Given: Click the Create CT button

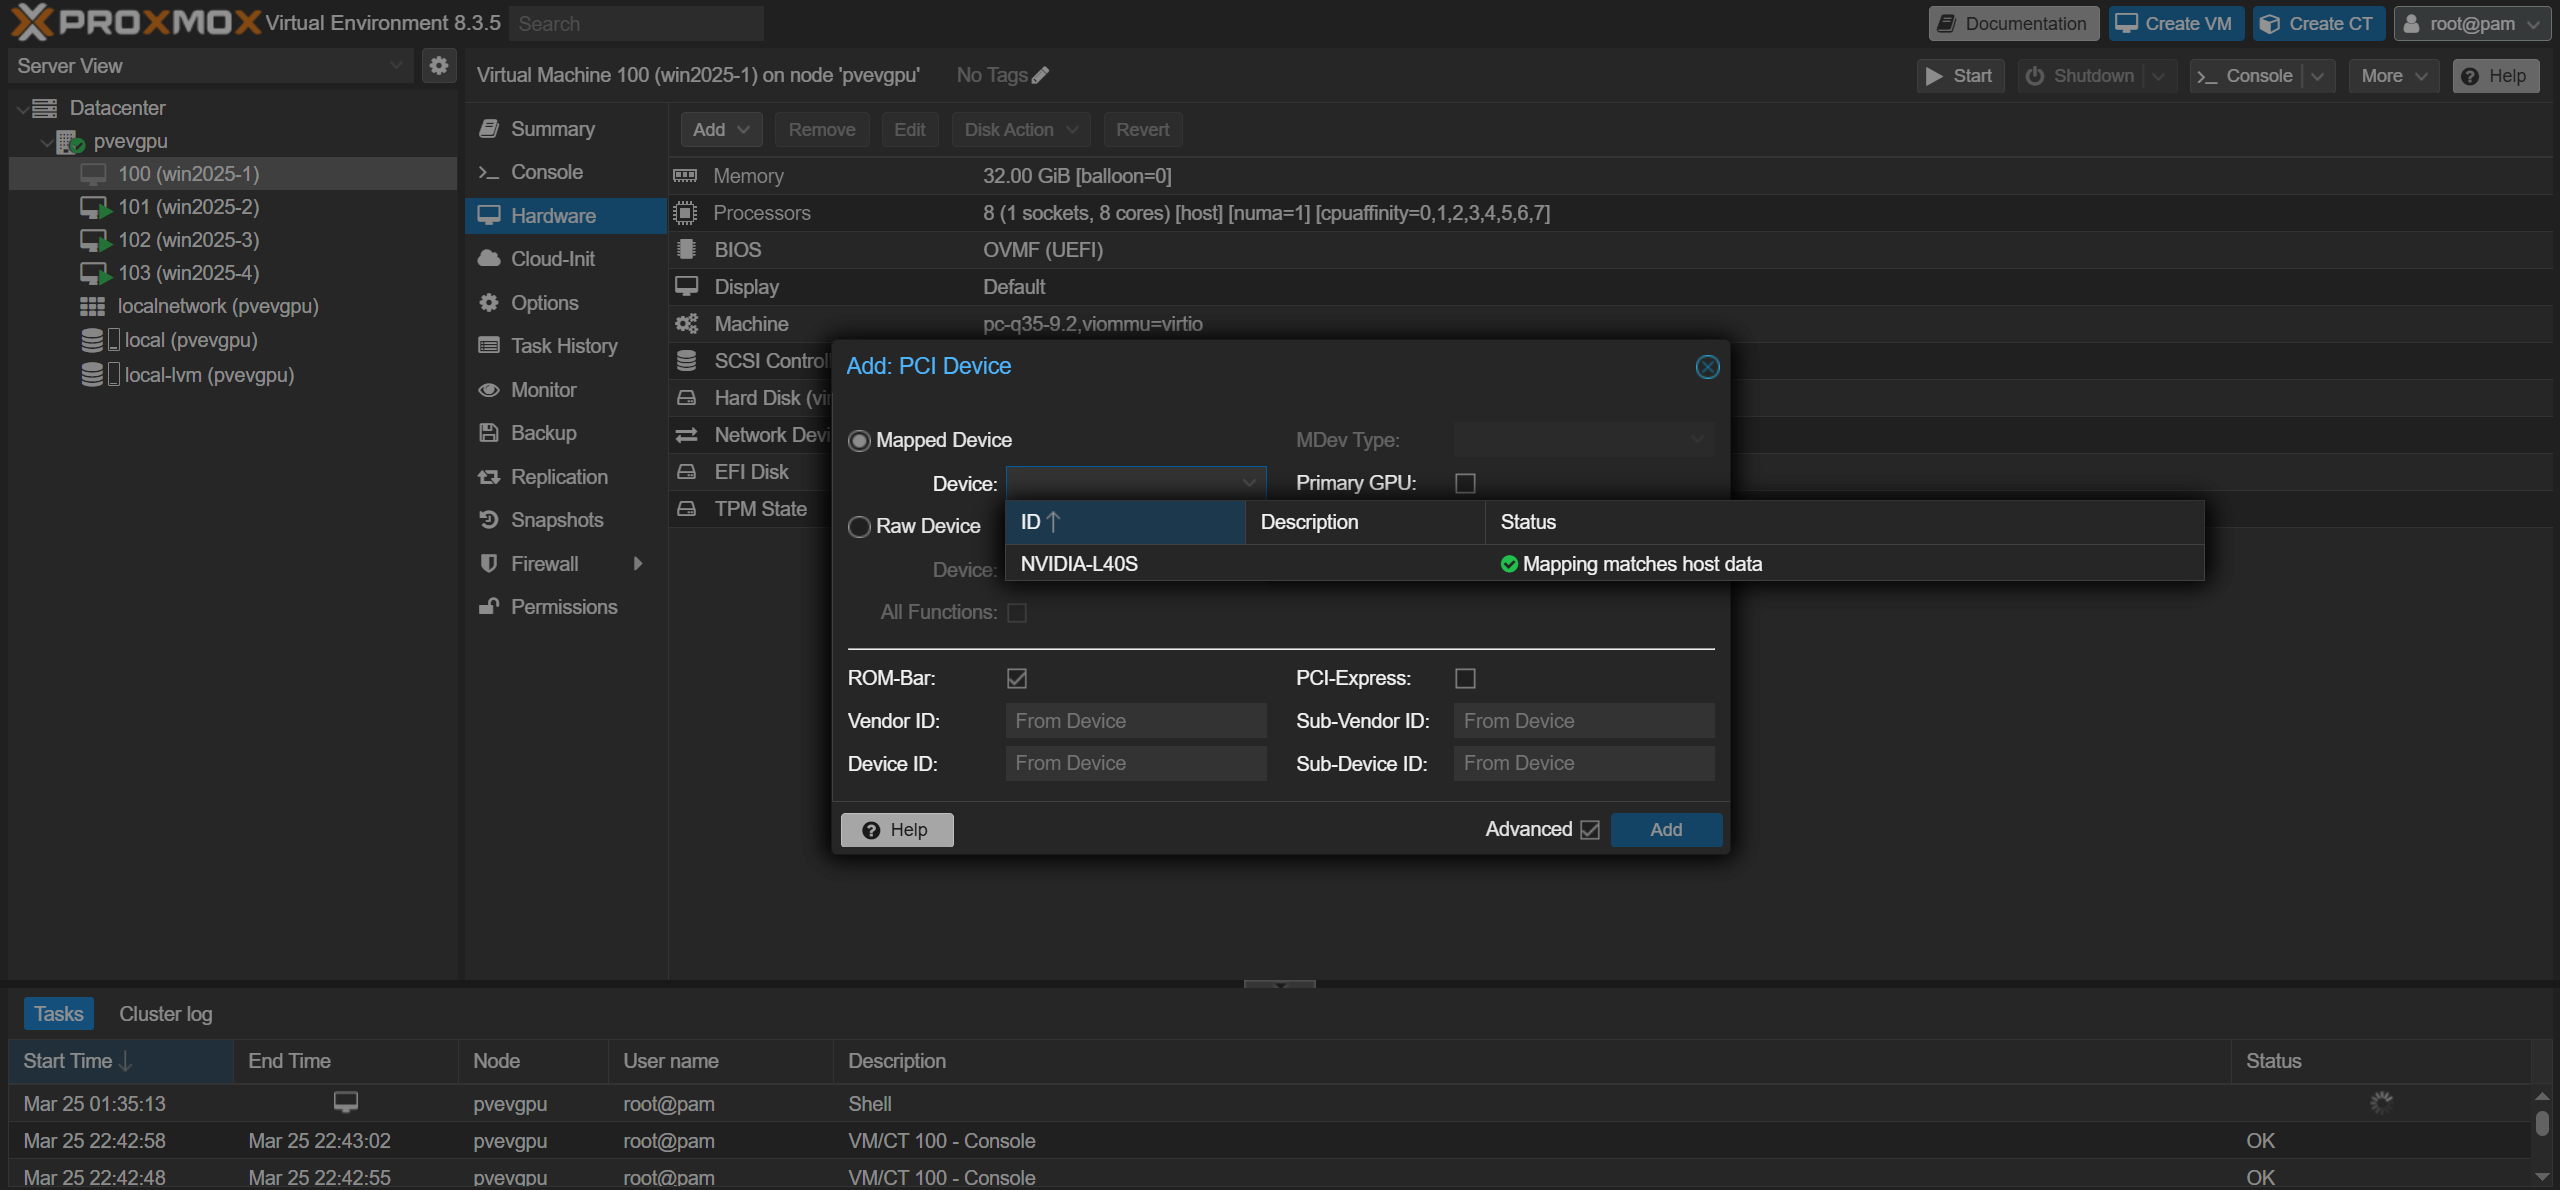Looking at the screenshot, I should (x=2319, y=24).
